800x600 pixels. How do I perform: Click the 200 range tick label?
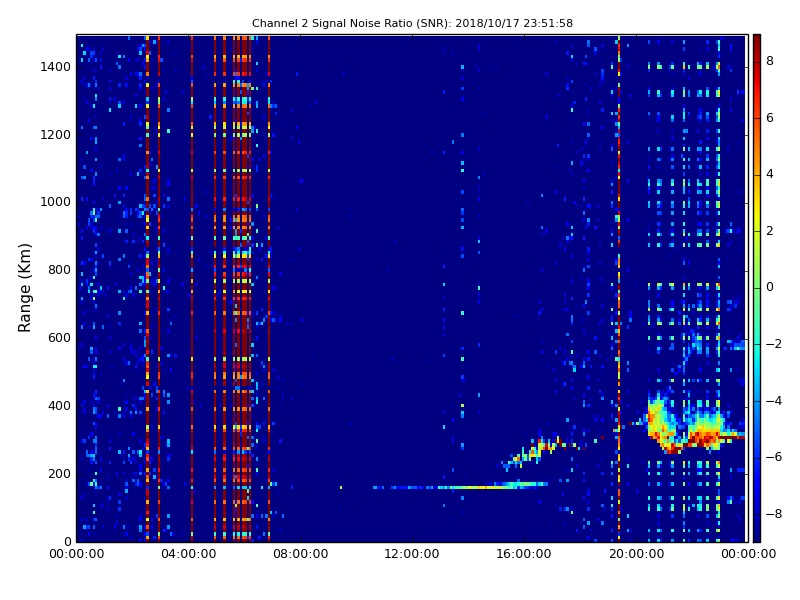[x=59, y=473]
